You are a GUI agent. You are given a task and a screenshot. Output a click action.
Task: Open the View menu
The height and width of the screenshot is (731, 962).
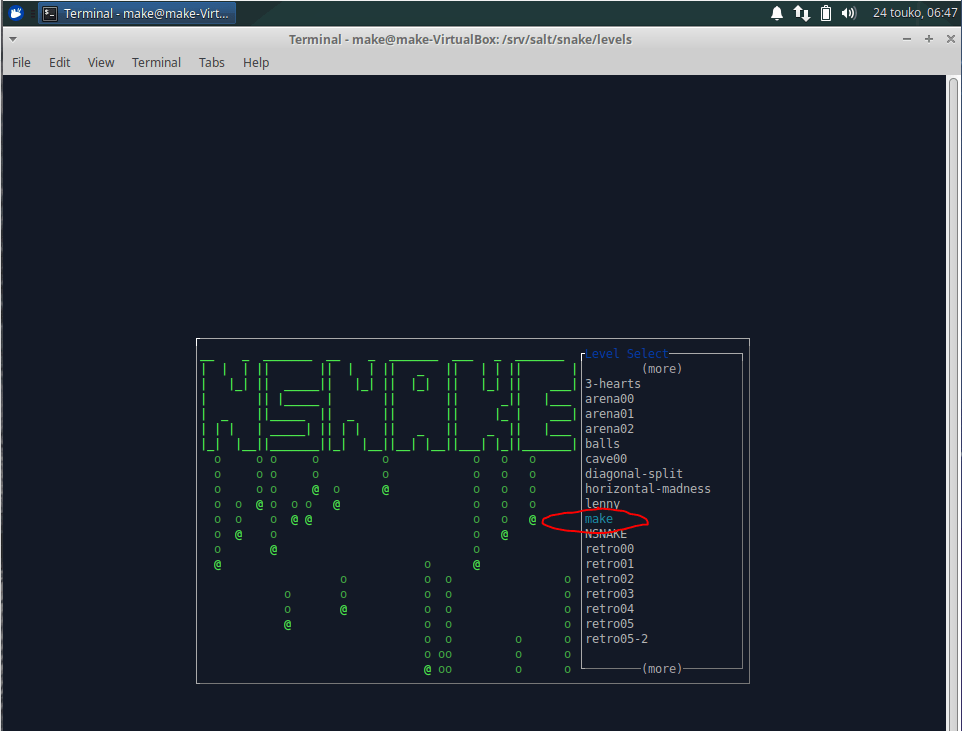[x=101, y=62]
